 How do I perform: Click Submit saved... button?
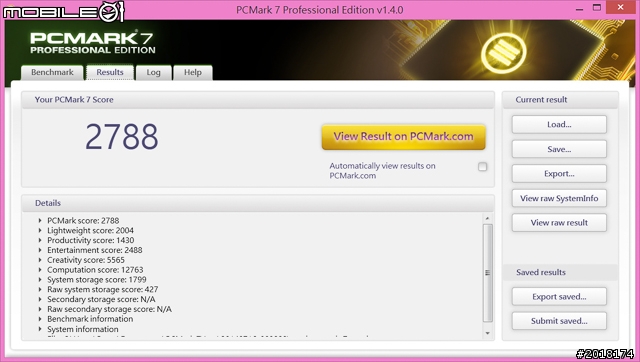559,321
